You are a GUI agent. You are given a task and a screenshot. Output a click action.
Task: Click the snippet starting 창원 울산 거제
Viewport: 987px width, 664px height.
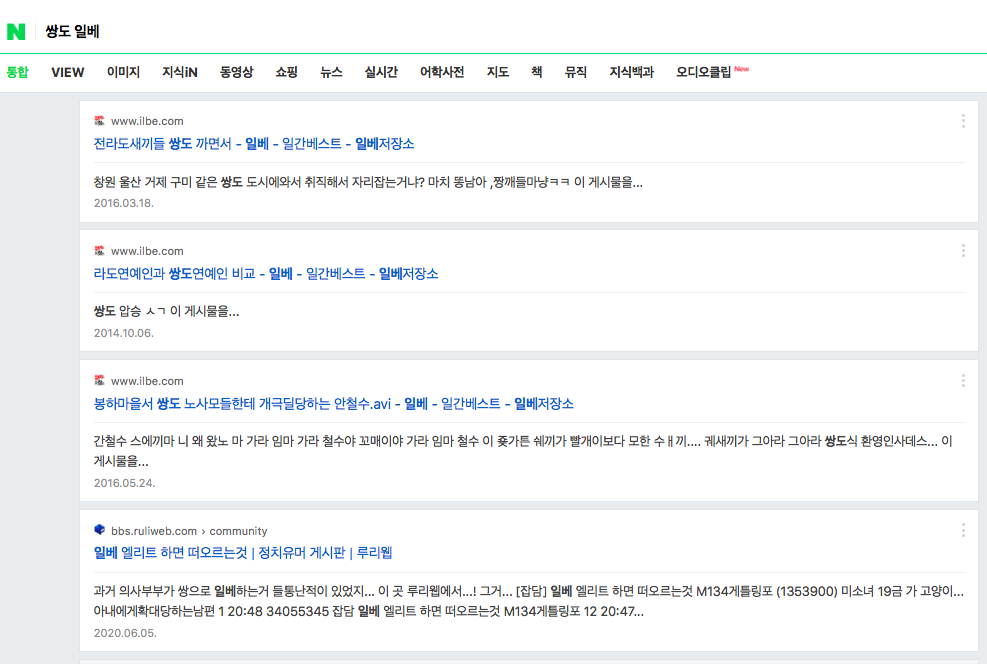click(x=368, y=183)
